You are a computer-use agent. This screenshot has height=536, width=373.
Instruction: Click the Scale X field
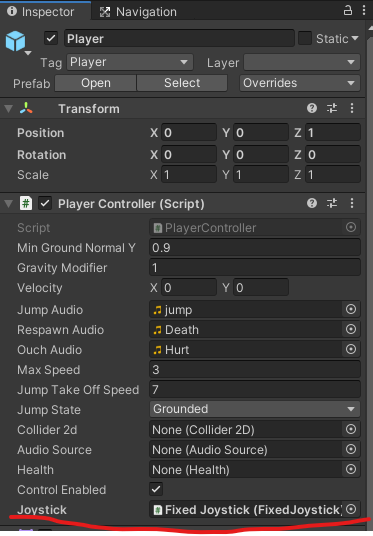click(x=189, y=175)
